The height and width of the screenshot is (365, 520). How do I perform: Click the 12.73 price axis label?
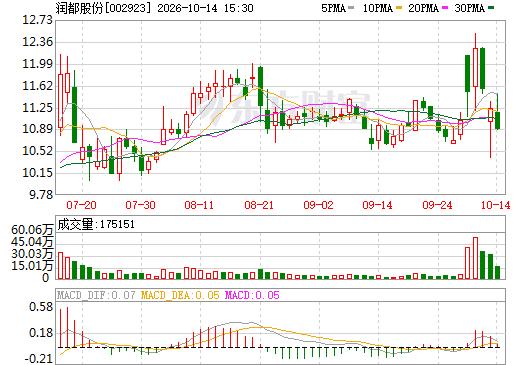tap(37, 20)
